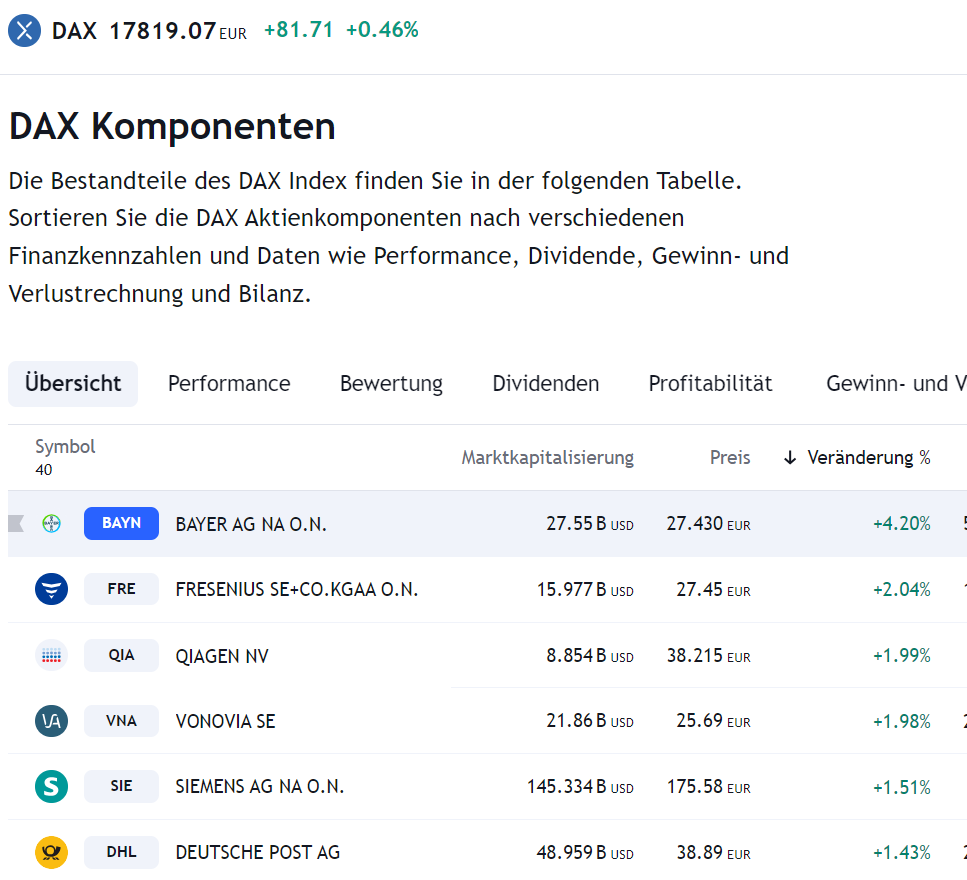Screen dimensions: 967x880
Task: Sort table by Marktkapitalisierung column
Action: [547, 458]
